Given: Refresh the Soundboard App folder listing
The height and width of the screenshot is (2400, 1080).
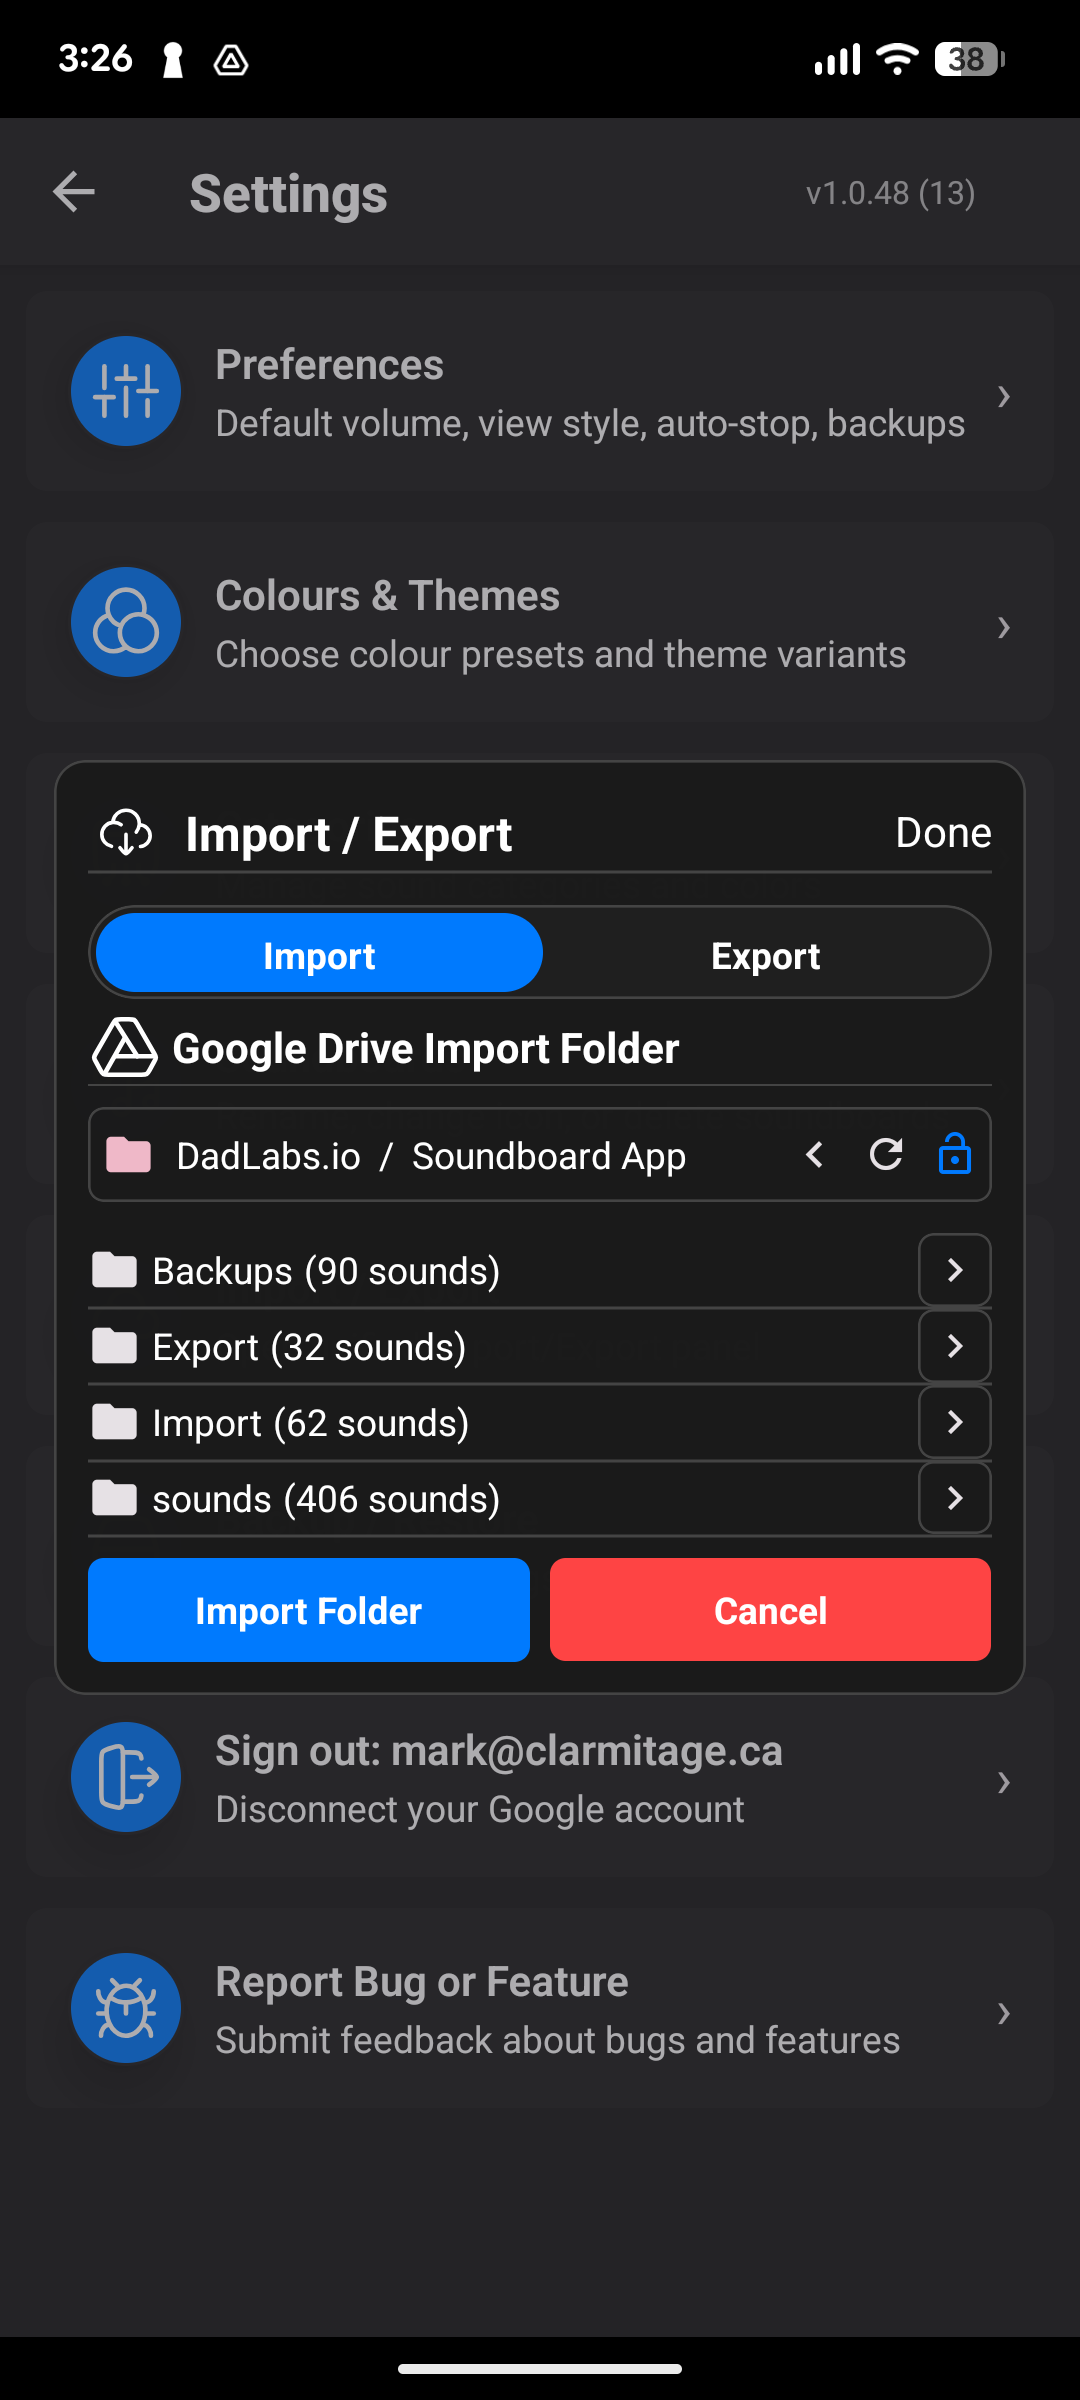Looking at the screenshot, I should pyautogui.click(x=884, y=1155).
